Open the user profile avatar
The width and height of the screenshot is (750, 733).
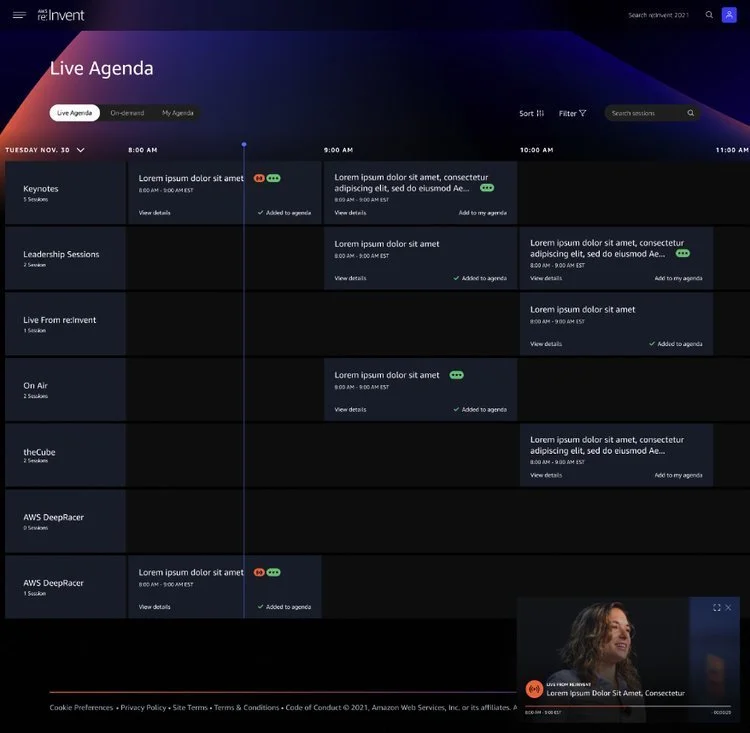729,15
